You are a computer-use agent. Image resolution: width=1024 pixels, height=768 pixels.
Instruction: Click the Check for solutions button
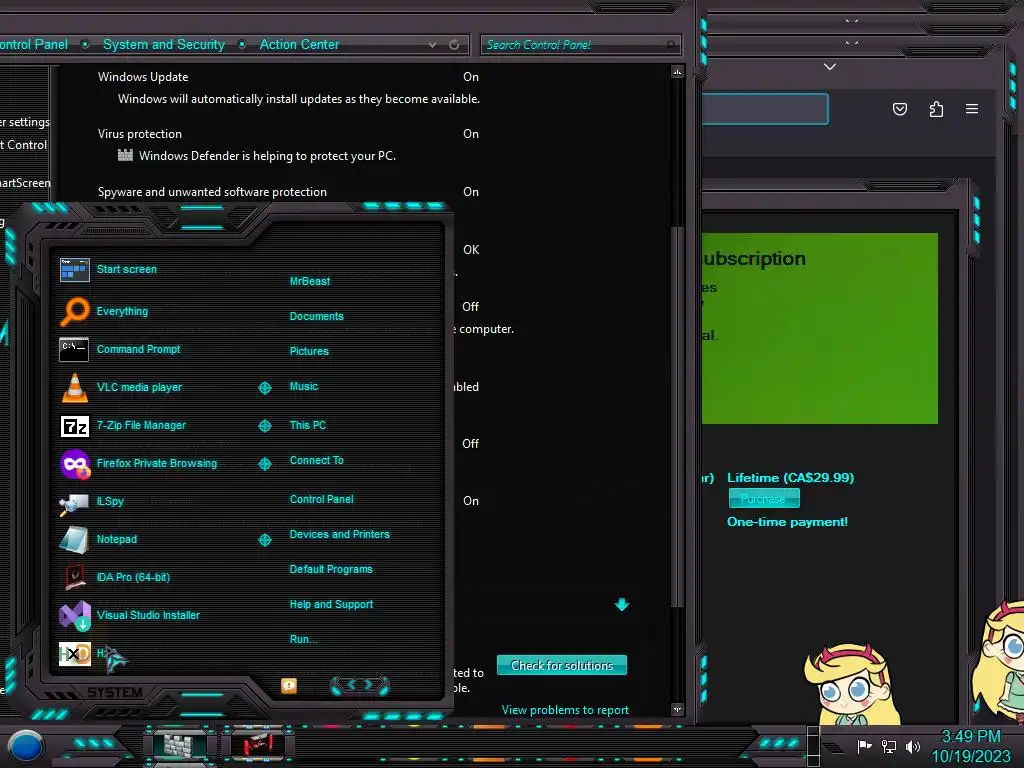coord(562,665)
